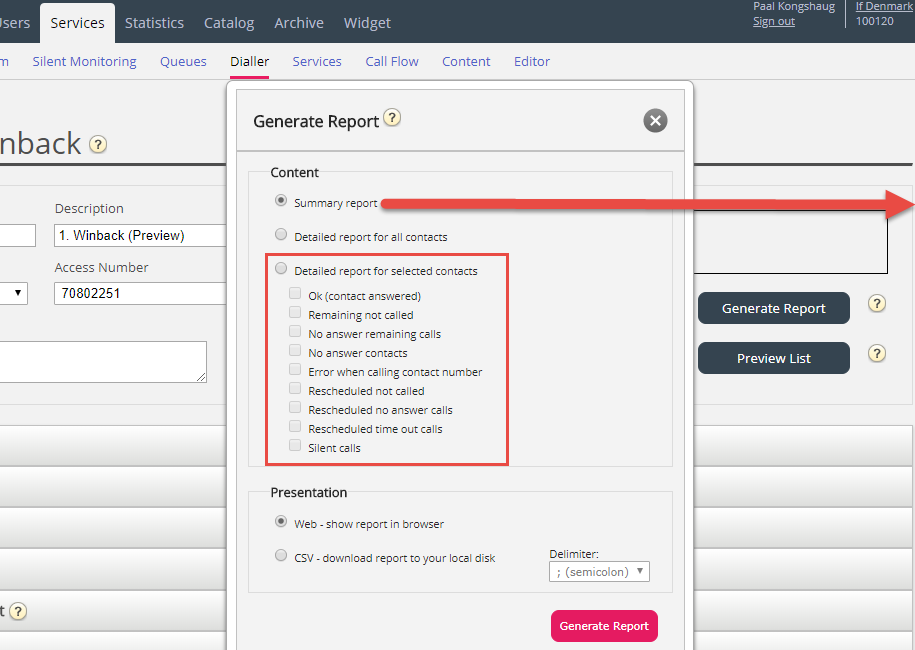Click the Sign out link
915x650 pixels.
(773, 21)
